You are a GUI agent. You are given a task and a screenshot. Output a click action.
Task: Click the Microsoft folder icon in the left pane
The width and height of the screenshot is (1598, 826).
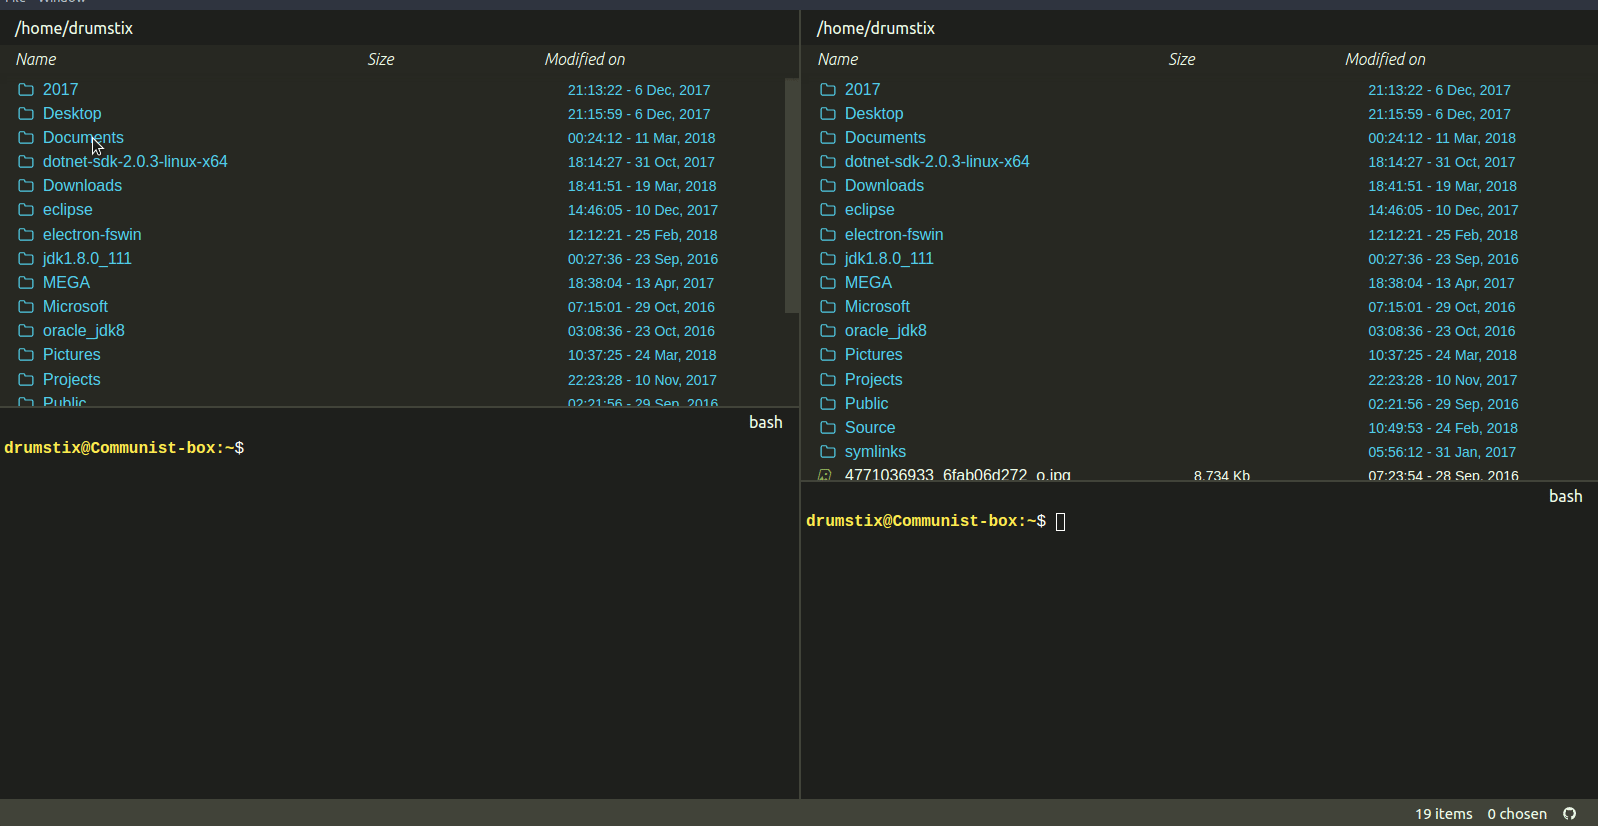click(x=26, y=307)
